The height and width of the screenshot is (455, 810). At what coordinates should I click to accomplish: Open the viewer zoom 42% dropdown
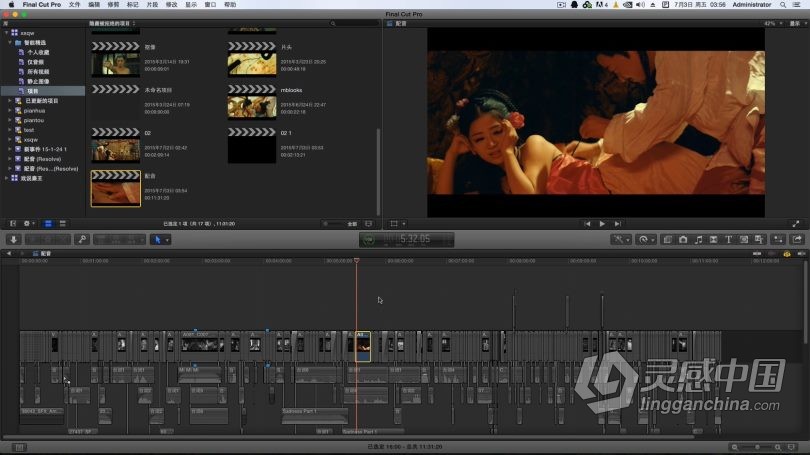pos(773,23)
